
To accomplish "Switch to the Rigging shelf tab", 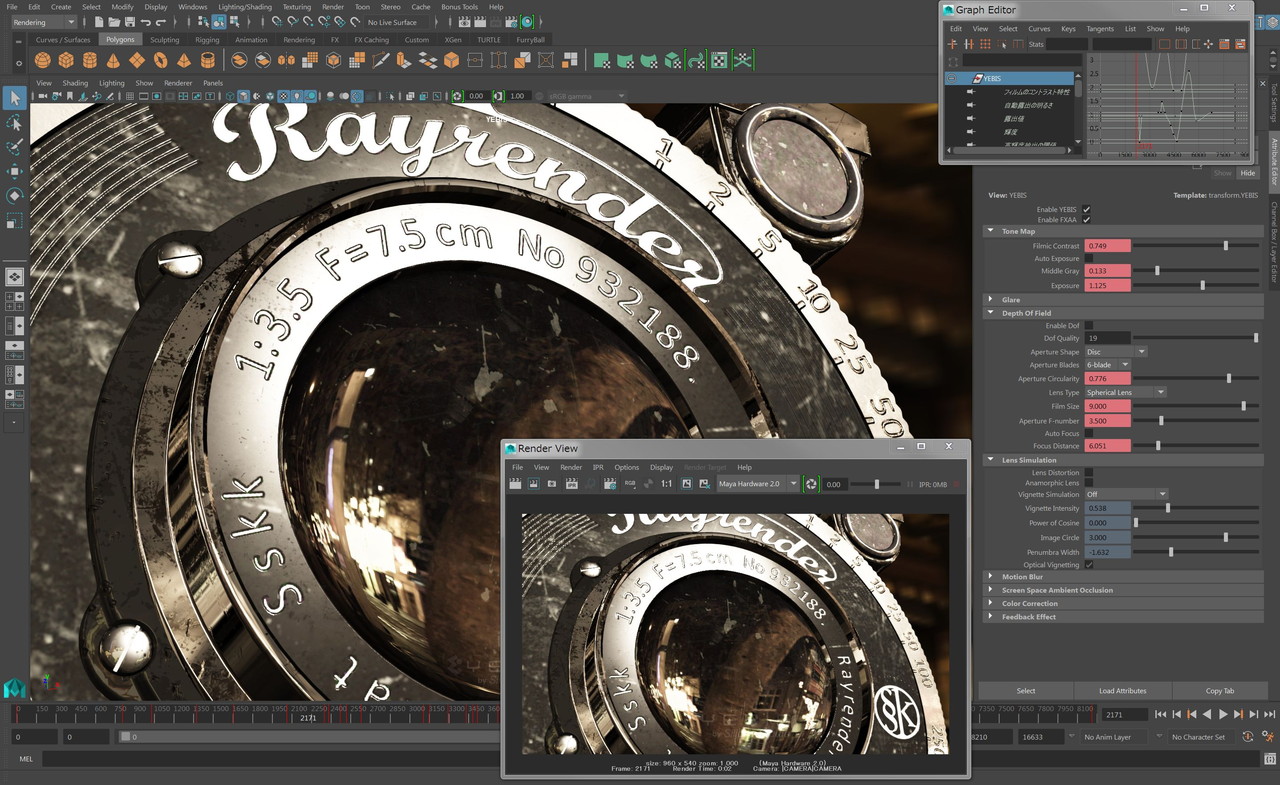I will tap(207, 40).
